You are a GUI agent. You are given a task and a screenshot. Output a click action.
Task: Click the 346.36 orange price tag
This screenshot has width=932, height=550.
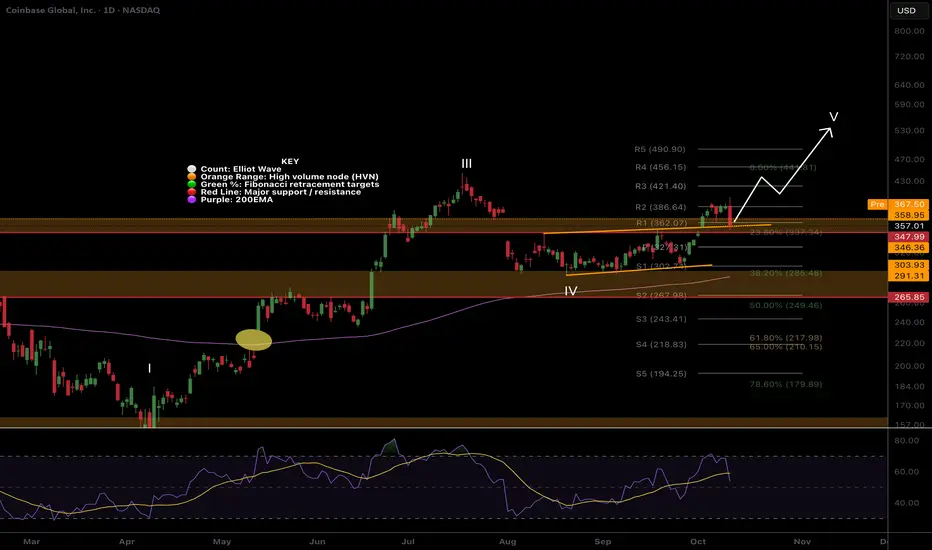909,247
